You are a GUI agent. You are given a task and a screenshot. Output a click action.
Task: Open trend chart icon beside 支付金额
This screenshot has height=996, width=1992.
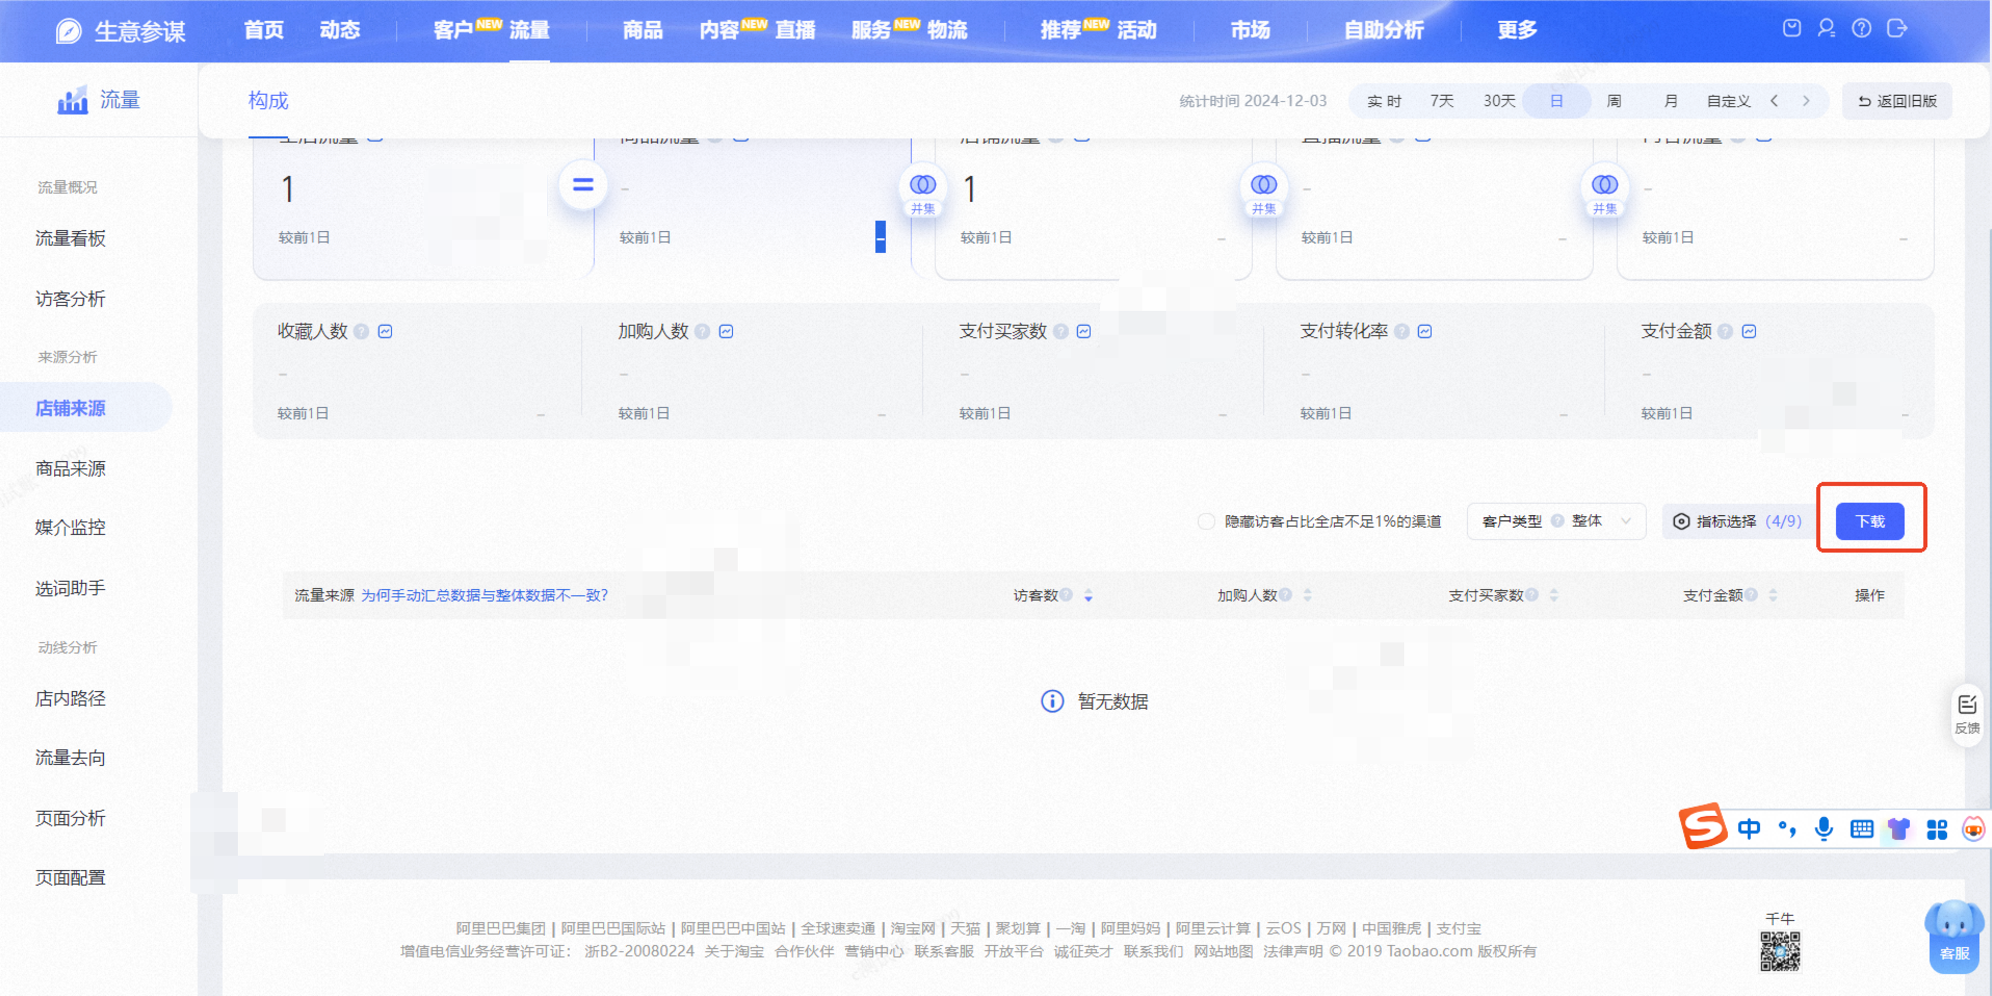1749,331
